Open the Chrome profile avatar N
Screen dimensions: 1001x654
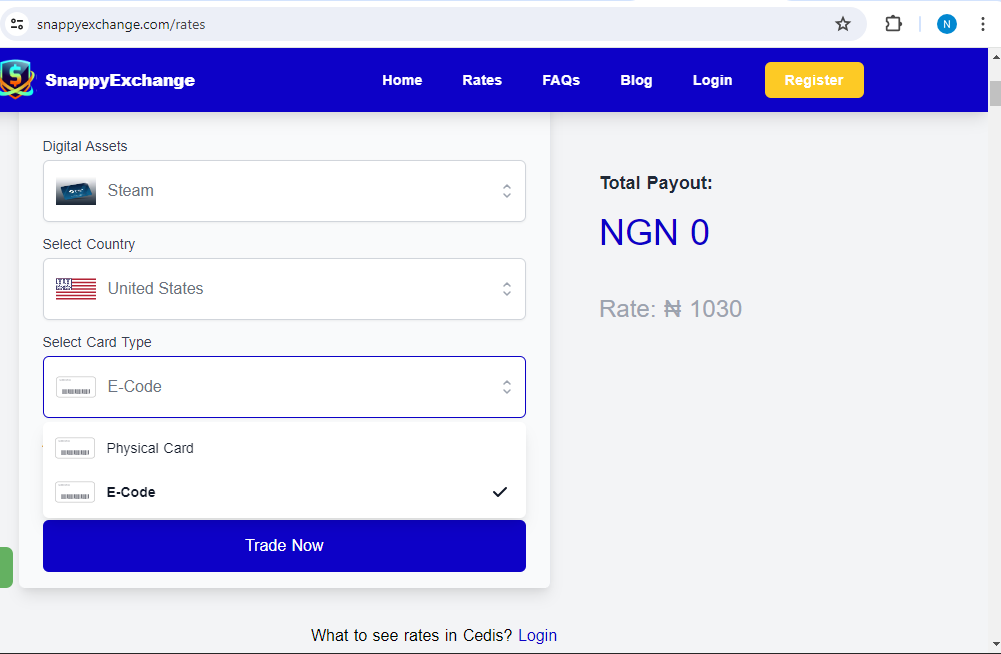point(946,24)
